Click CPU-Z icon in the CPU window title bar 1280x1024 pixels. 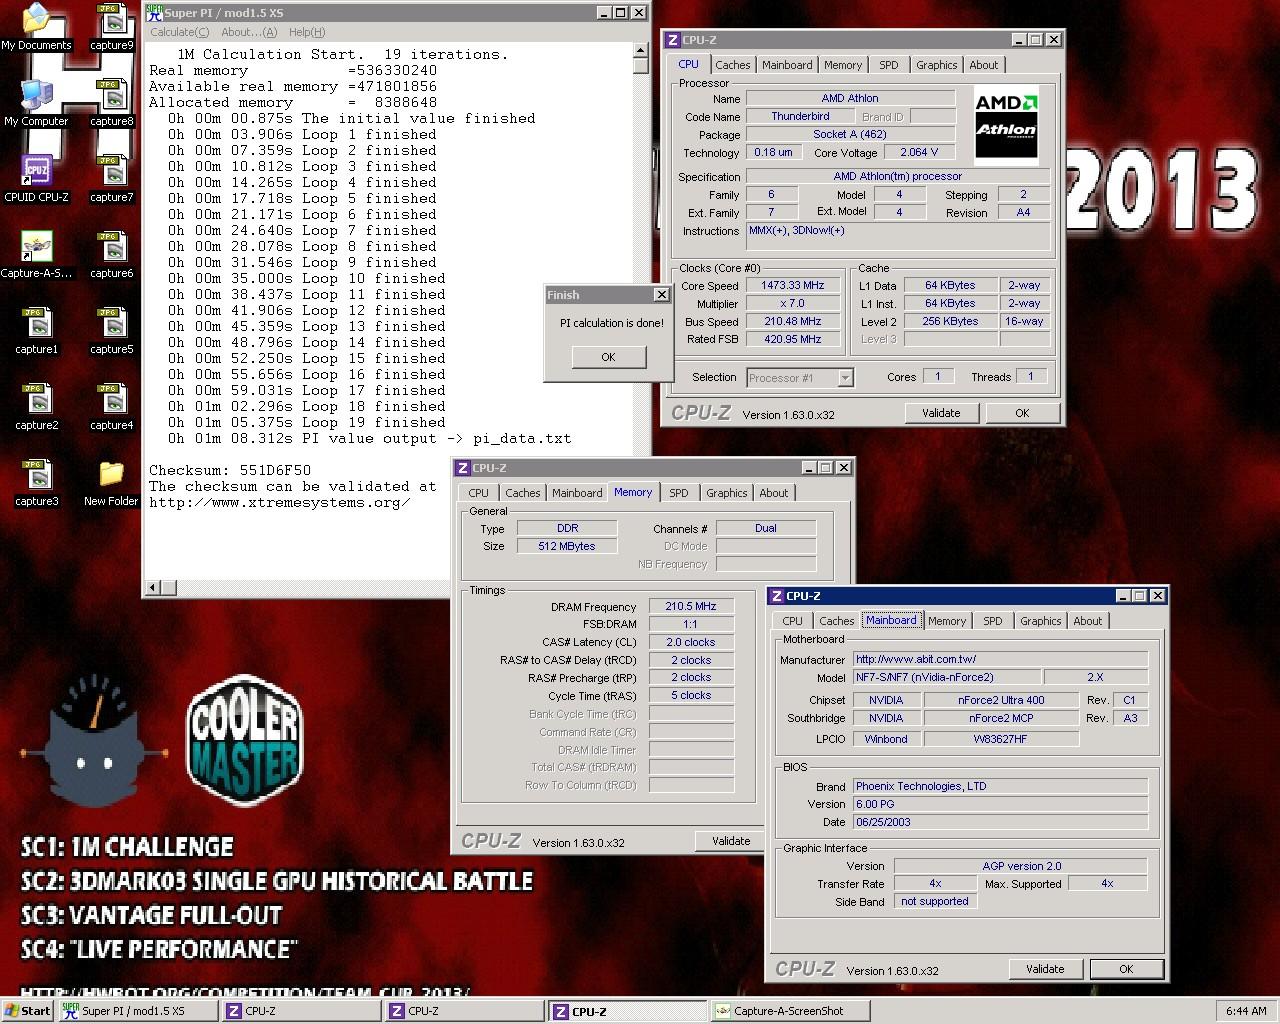[674, 40]
